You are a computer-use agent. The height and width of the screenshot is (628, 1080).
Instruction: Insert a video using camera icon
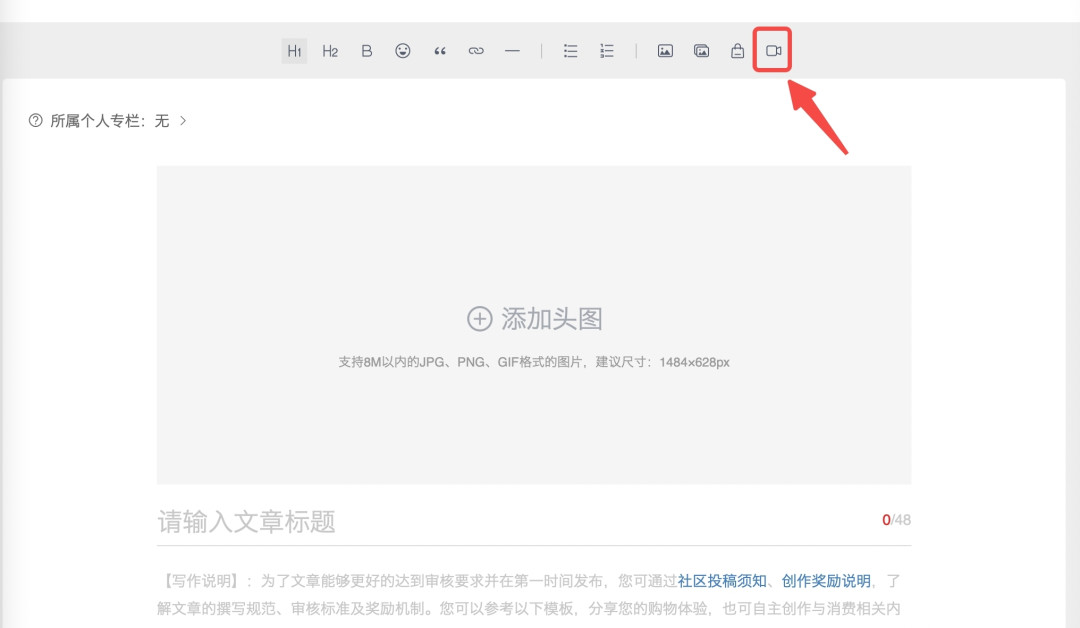tap(773, 51)
